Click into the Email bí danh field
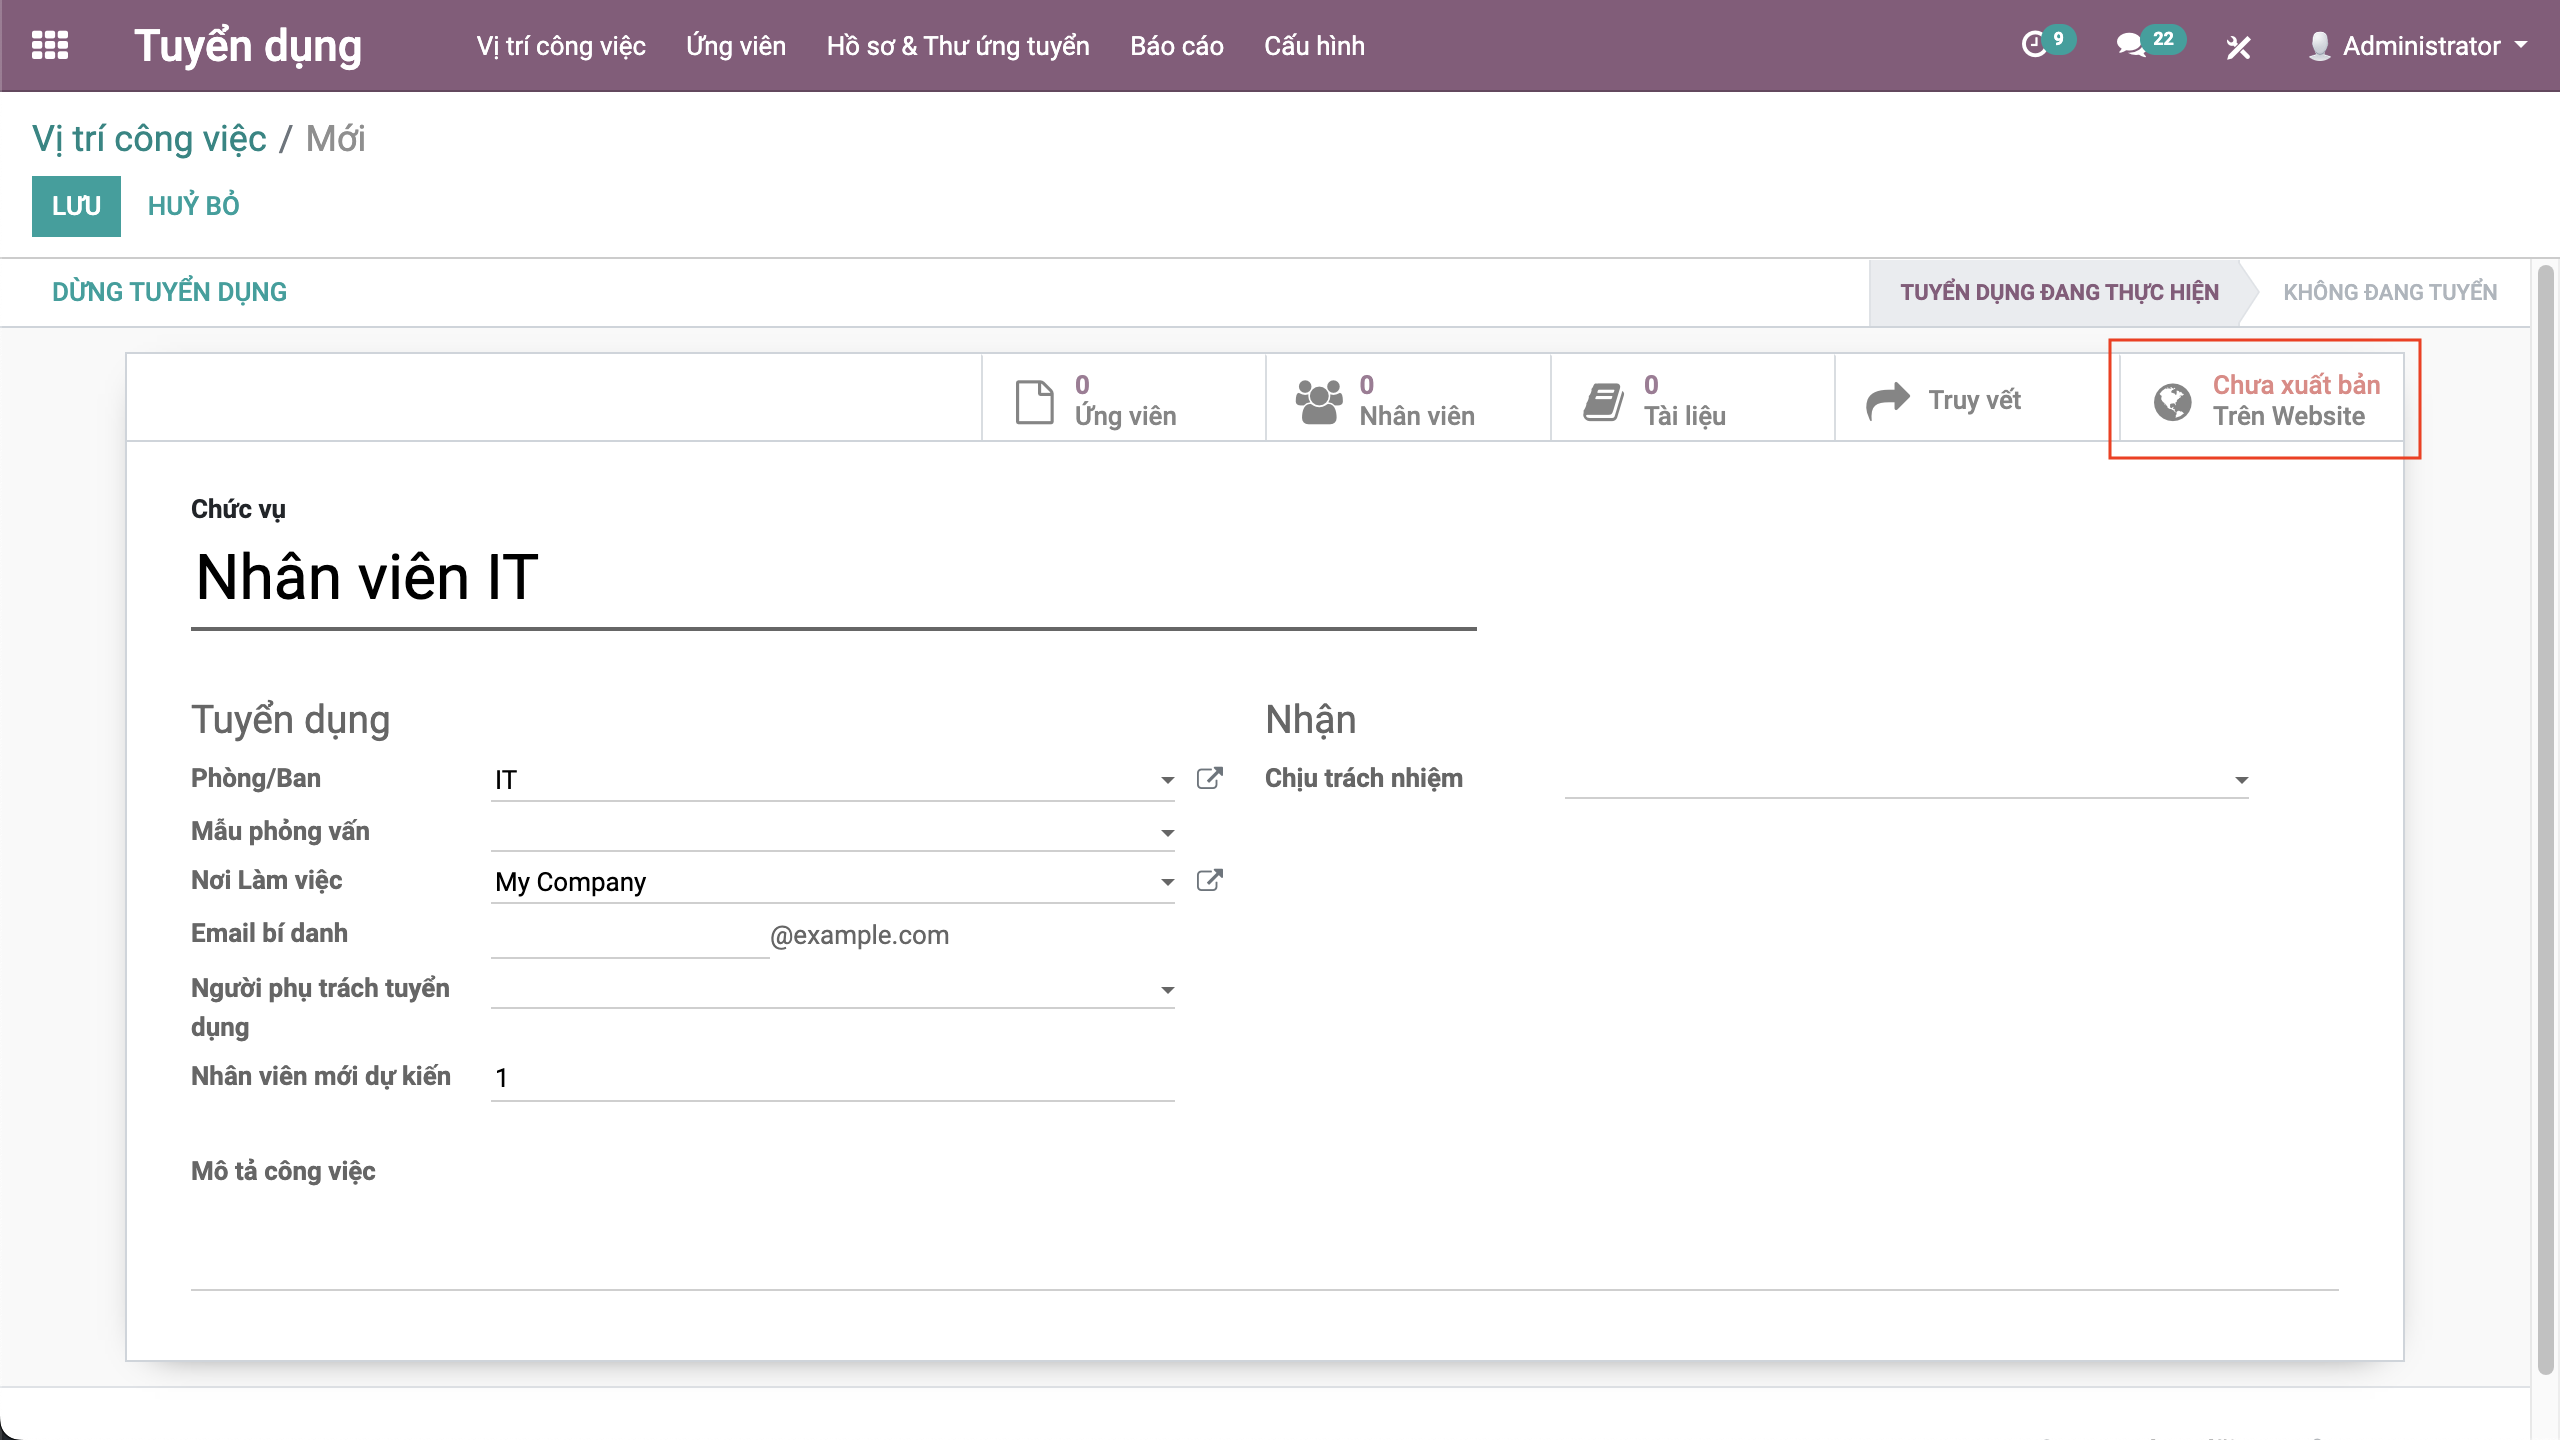Screen dimensions: 2560x1440 (x=630, y=936)
